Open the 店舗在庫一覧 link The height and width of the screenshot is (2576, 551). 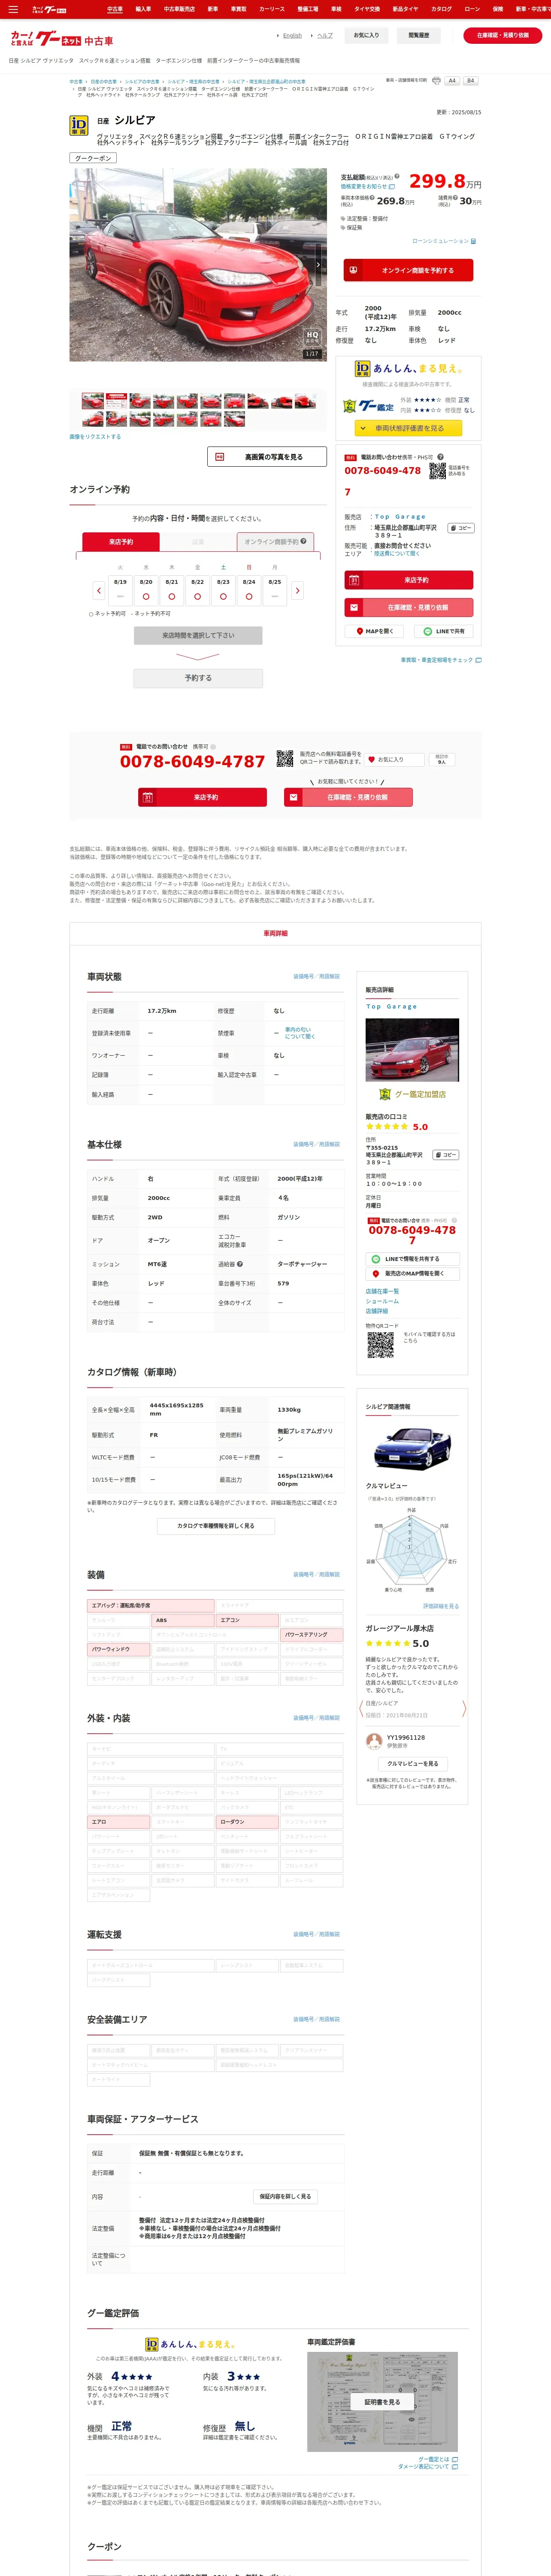point(382,1291)
